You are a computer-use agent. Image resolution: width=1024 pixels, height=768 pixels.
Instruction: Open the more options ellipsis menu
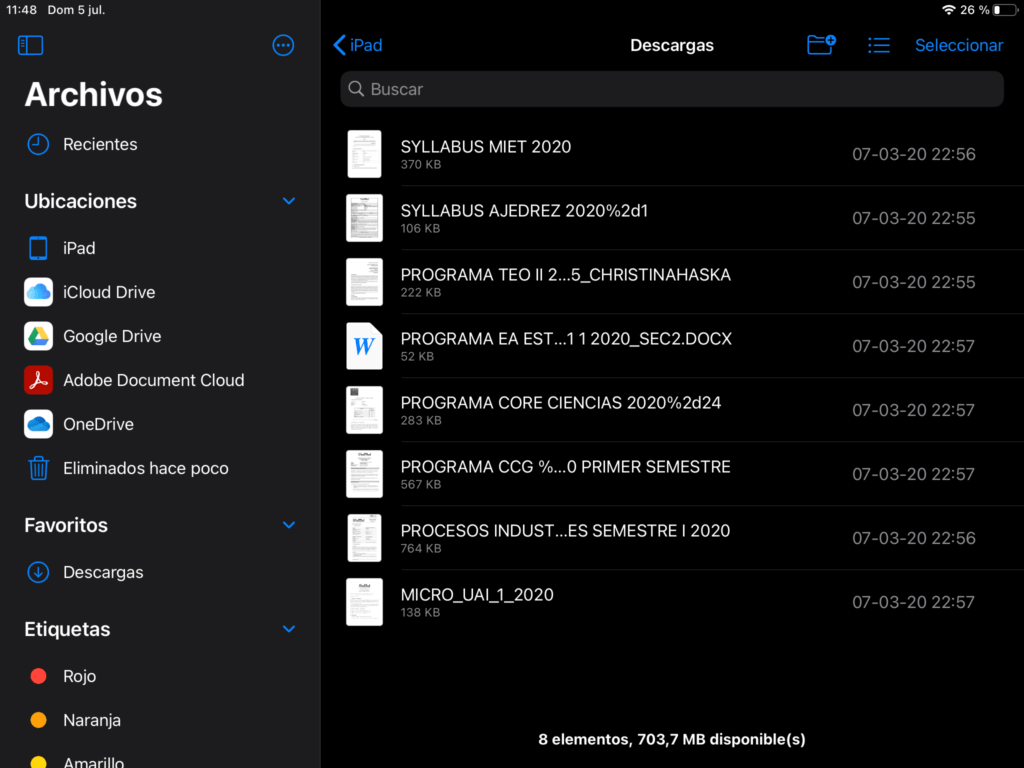(283, 45)
